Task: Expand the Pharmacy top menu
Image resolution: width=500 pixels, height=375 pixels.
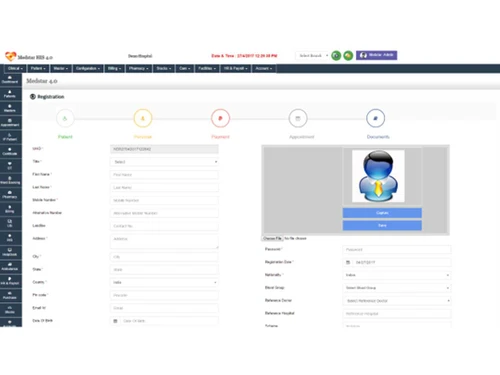Action: point(139,68)
